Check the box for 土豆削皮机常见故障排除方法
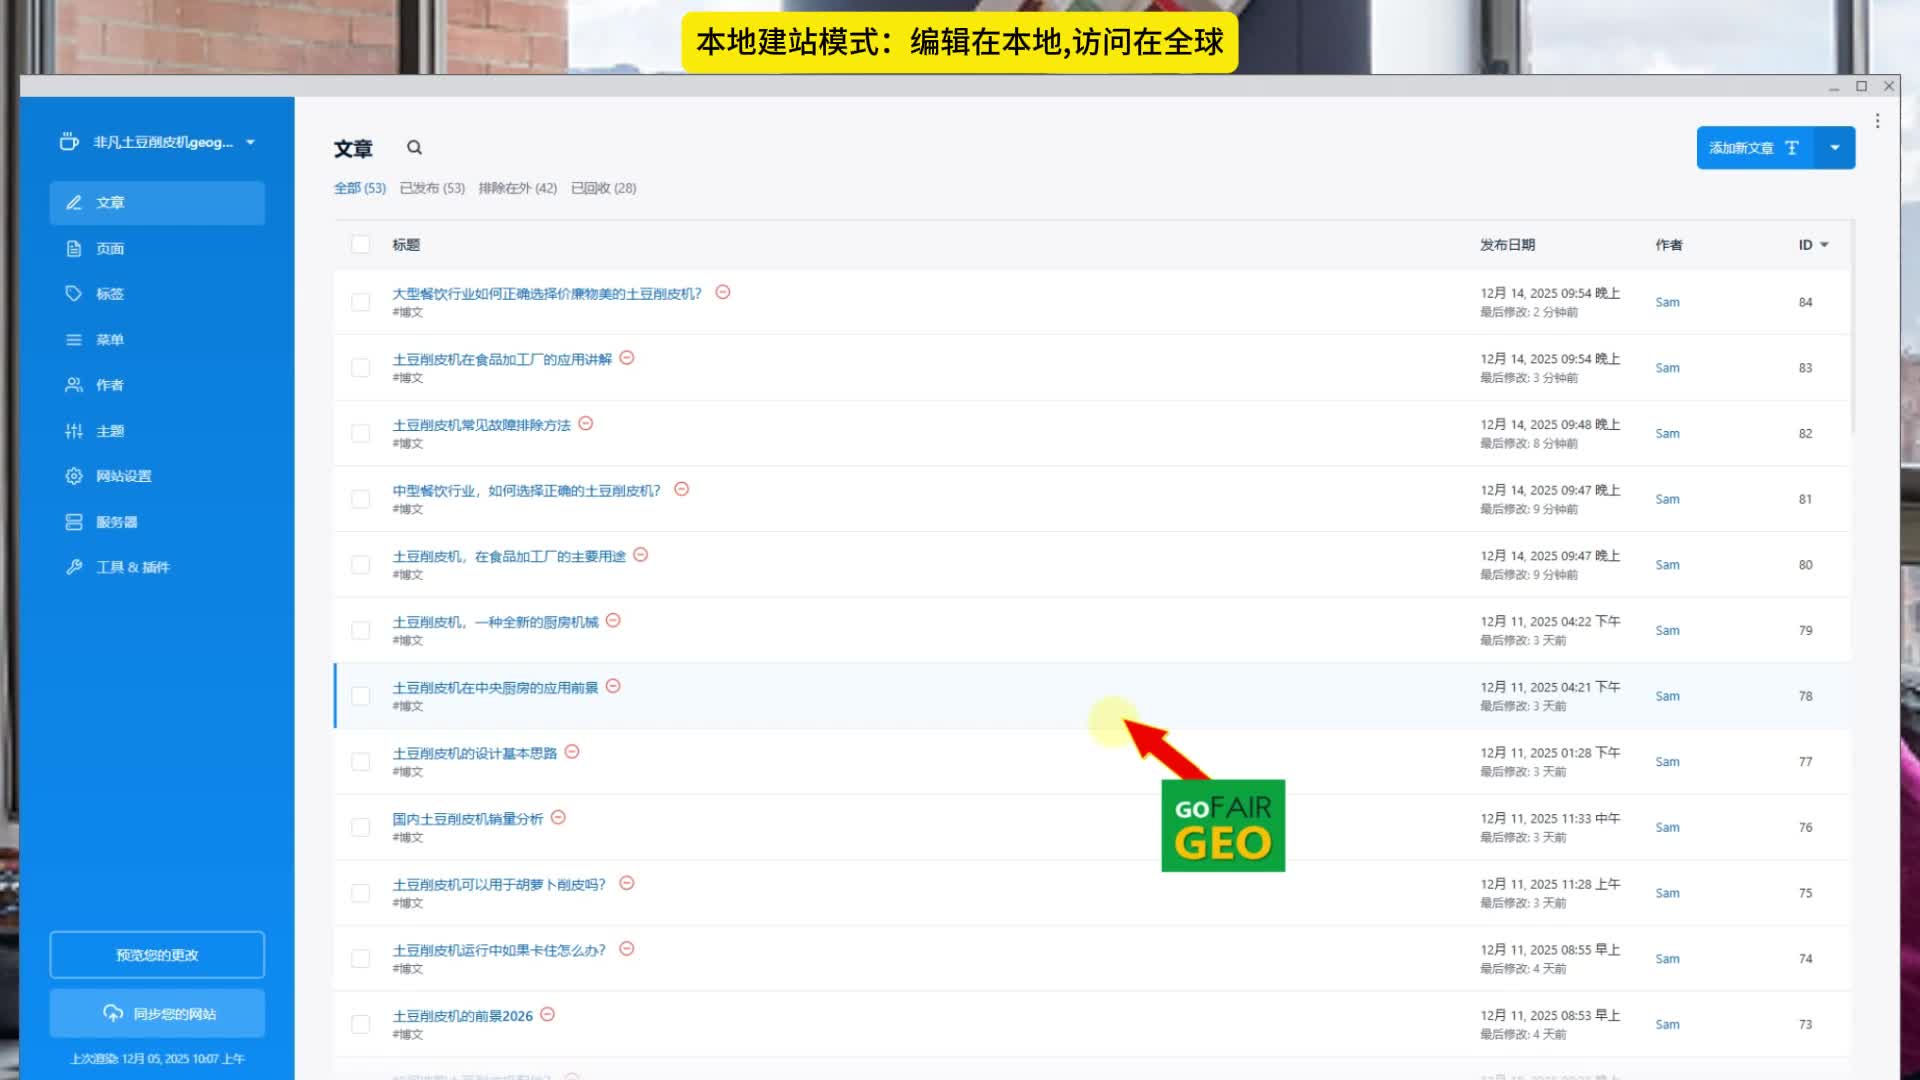 click(361, 434)
